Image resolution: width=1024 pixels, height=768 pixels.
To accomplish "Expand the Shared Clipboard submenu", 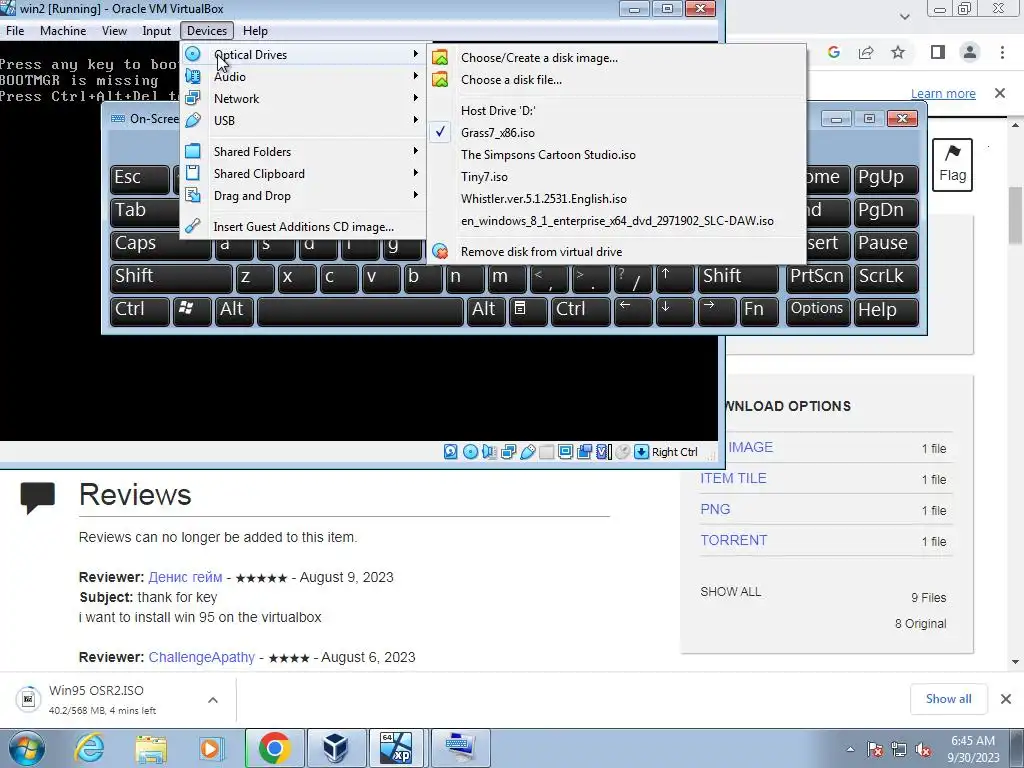I will [303, 174].
